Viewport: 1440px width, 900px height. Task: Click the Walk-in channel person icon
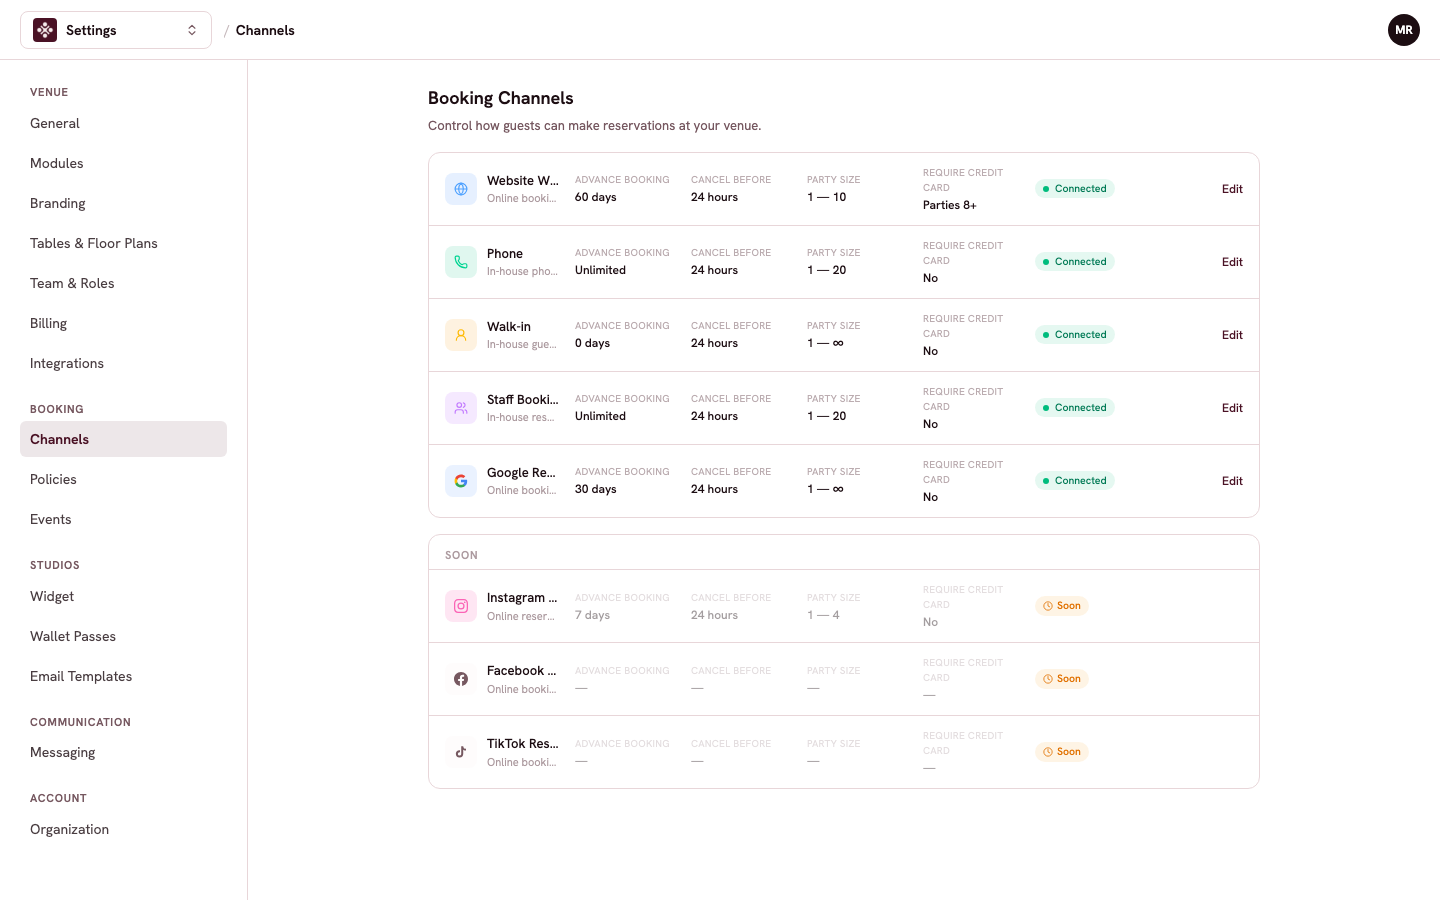pyautogui.click(x=461, y=335)
